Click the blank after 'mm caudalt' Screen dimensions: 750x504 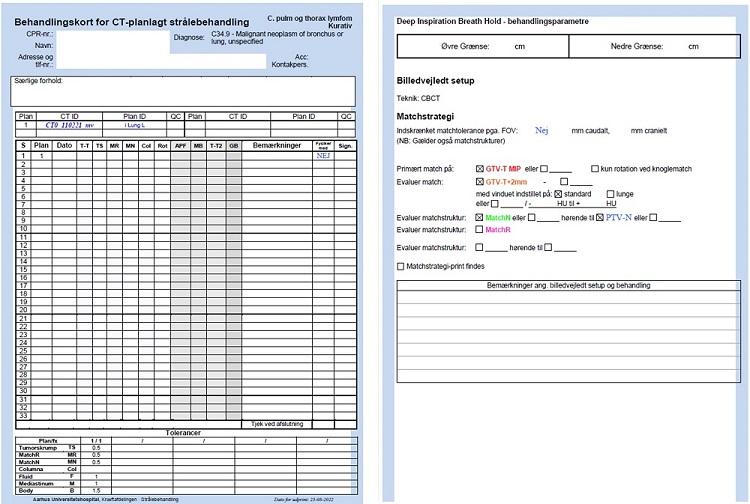(620, 131)
